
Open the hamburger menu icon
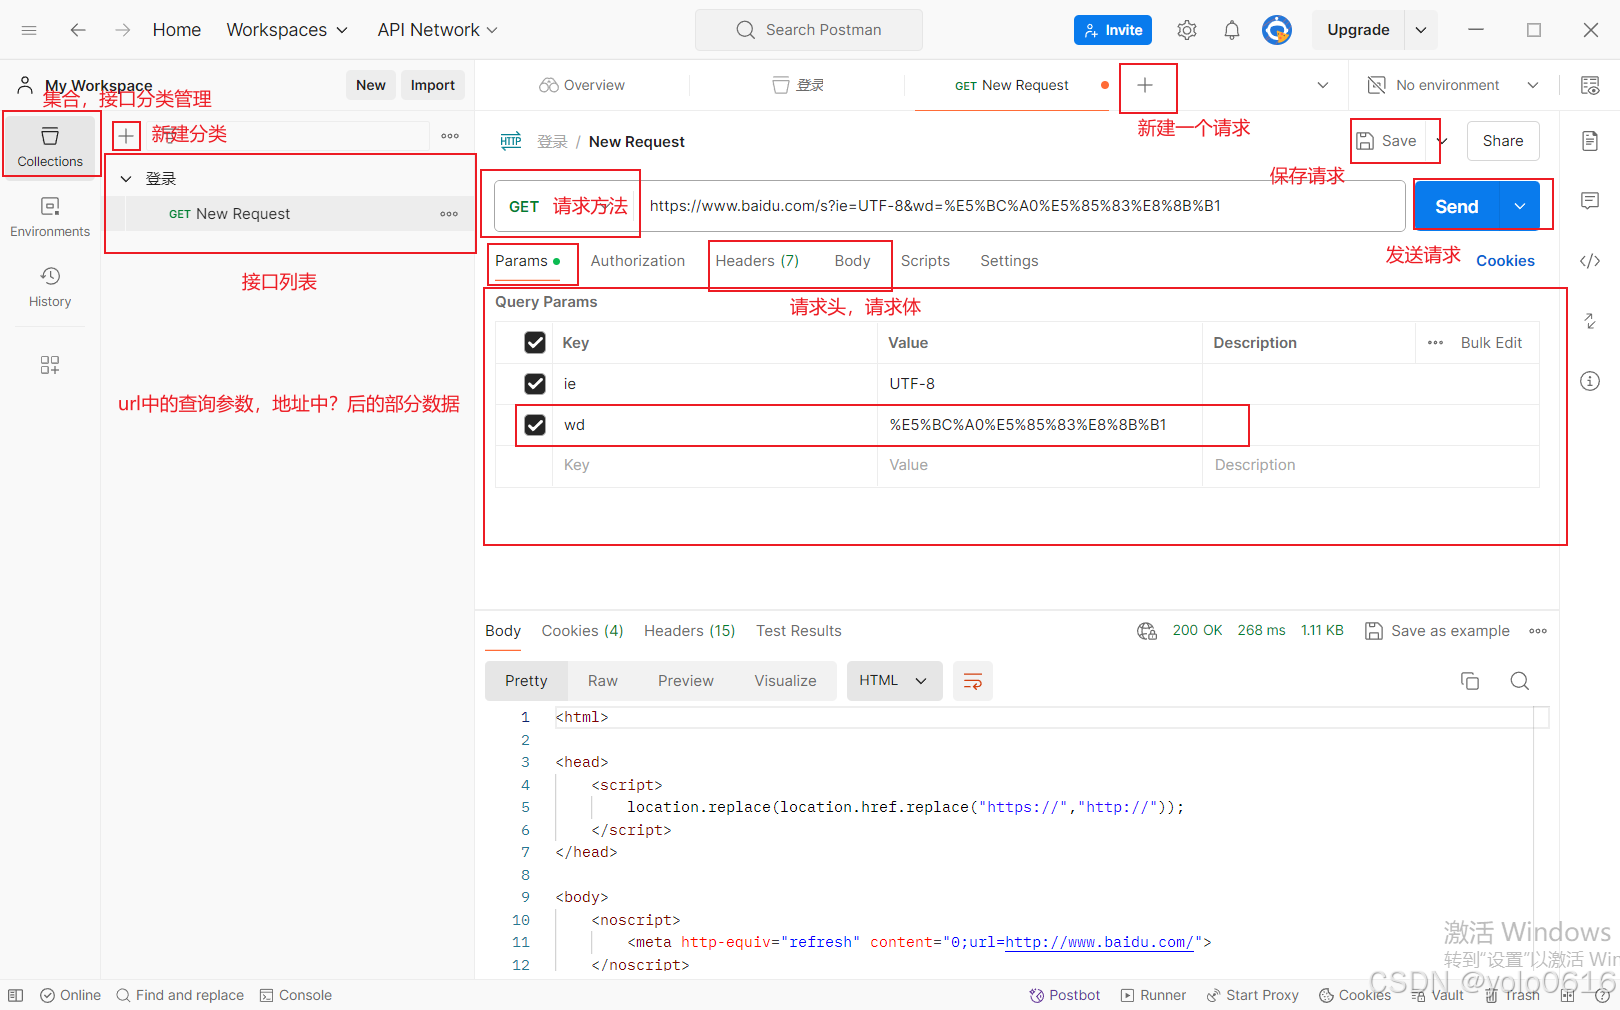(x=29, y=30)
